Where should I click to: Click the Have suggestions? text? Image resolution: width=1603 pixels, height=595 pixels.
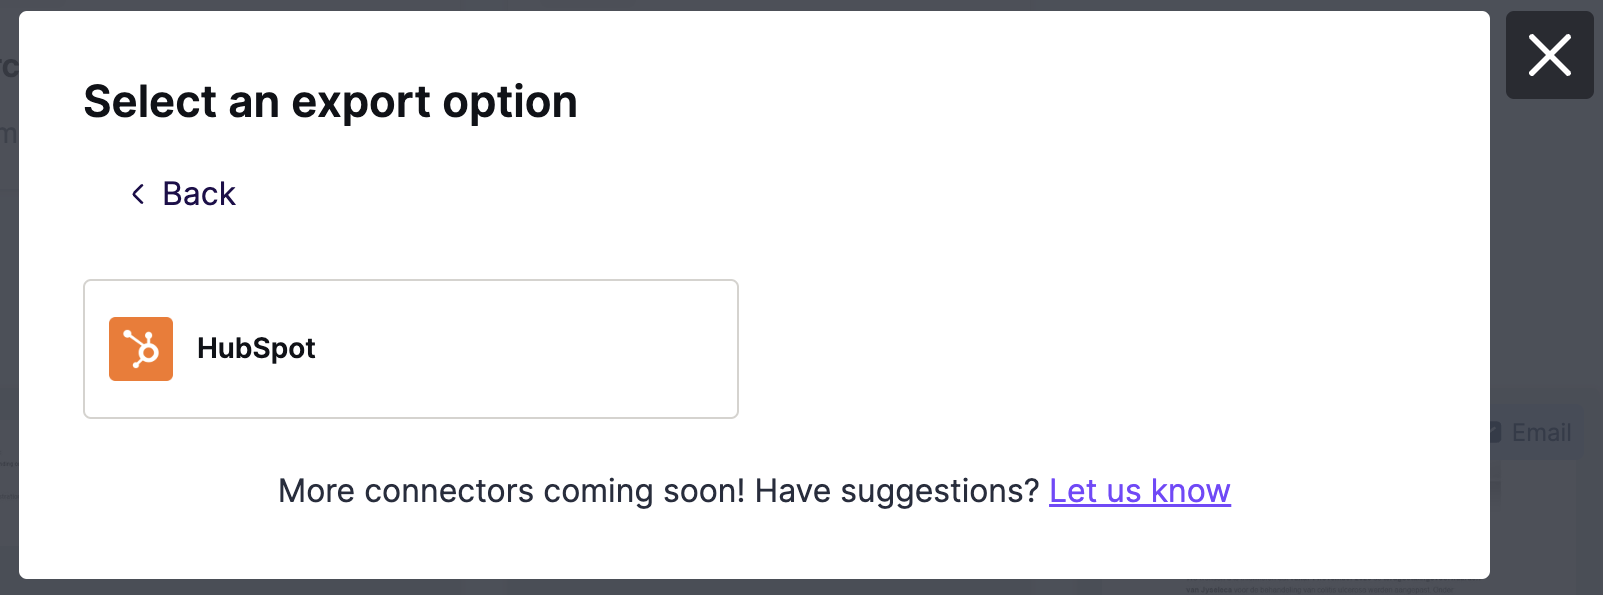click(897, 491)
